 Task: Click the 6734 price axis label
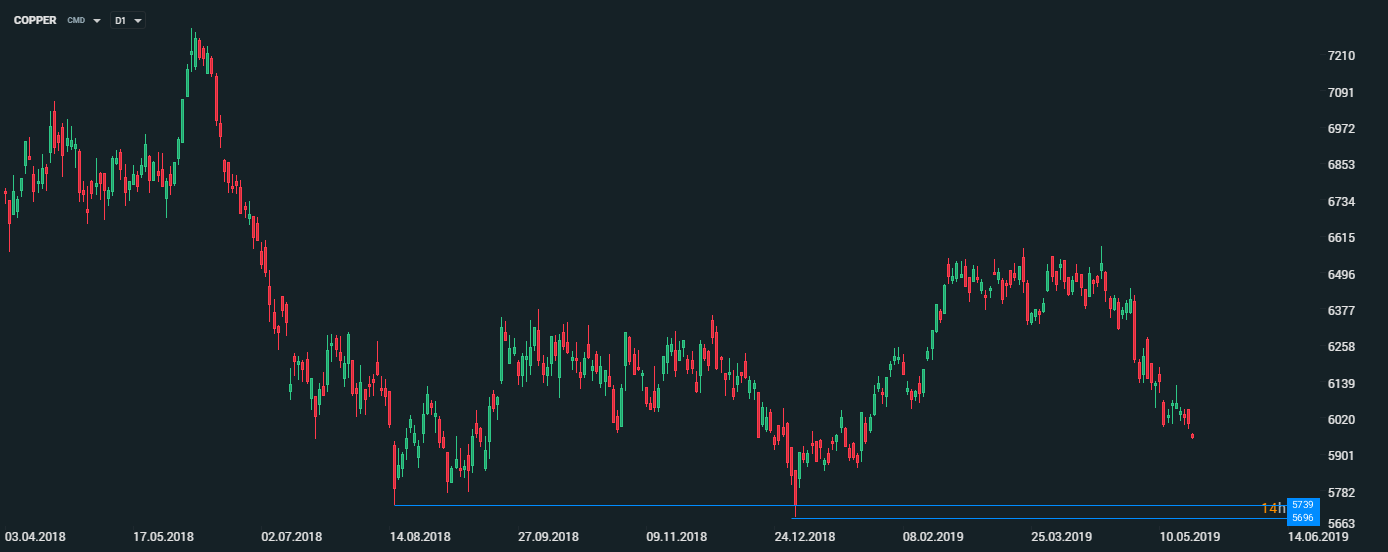pyautogui.click(x=1341, y=202)
